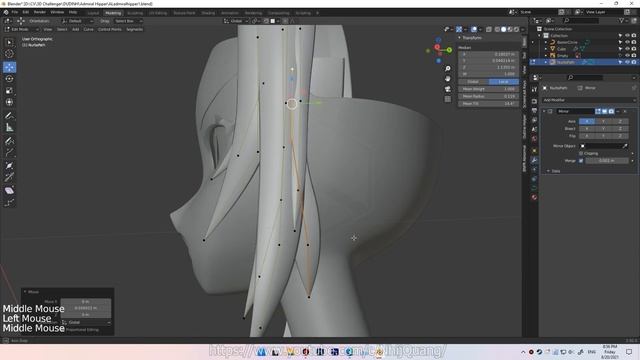Select the Cursor tool in left toolbar
This screenshot has width=640, height=360.
pos(9,54)
